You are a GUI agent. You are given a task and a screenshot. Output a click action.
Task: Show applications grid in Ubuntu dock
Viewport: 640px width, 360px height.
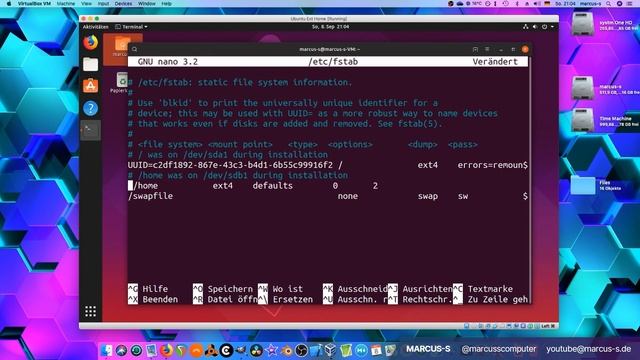90,311
